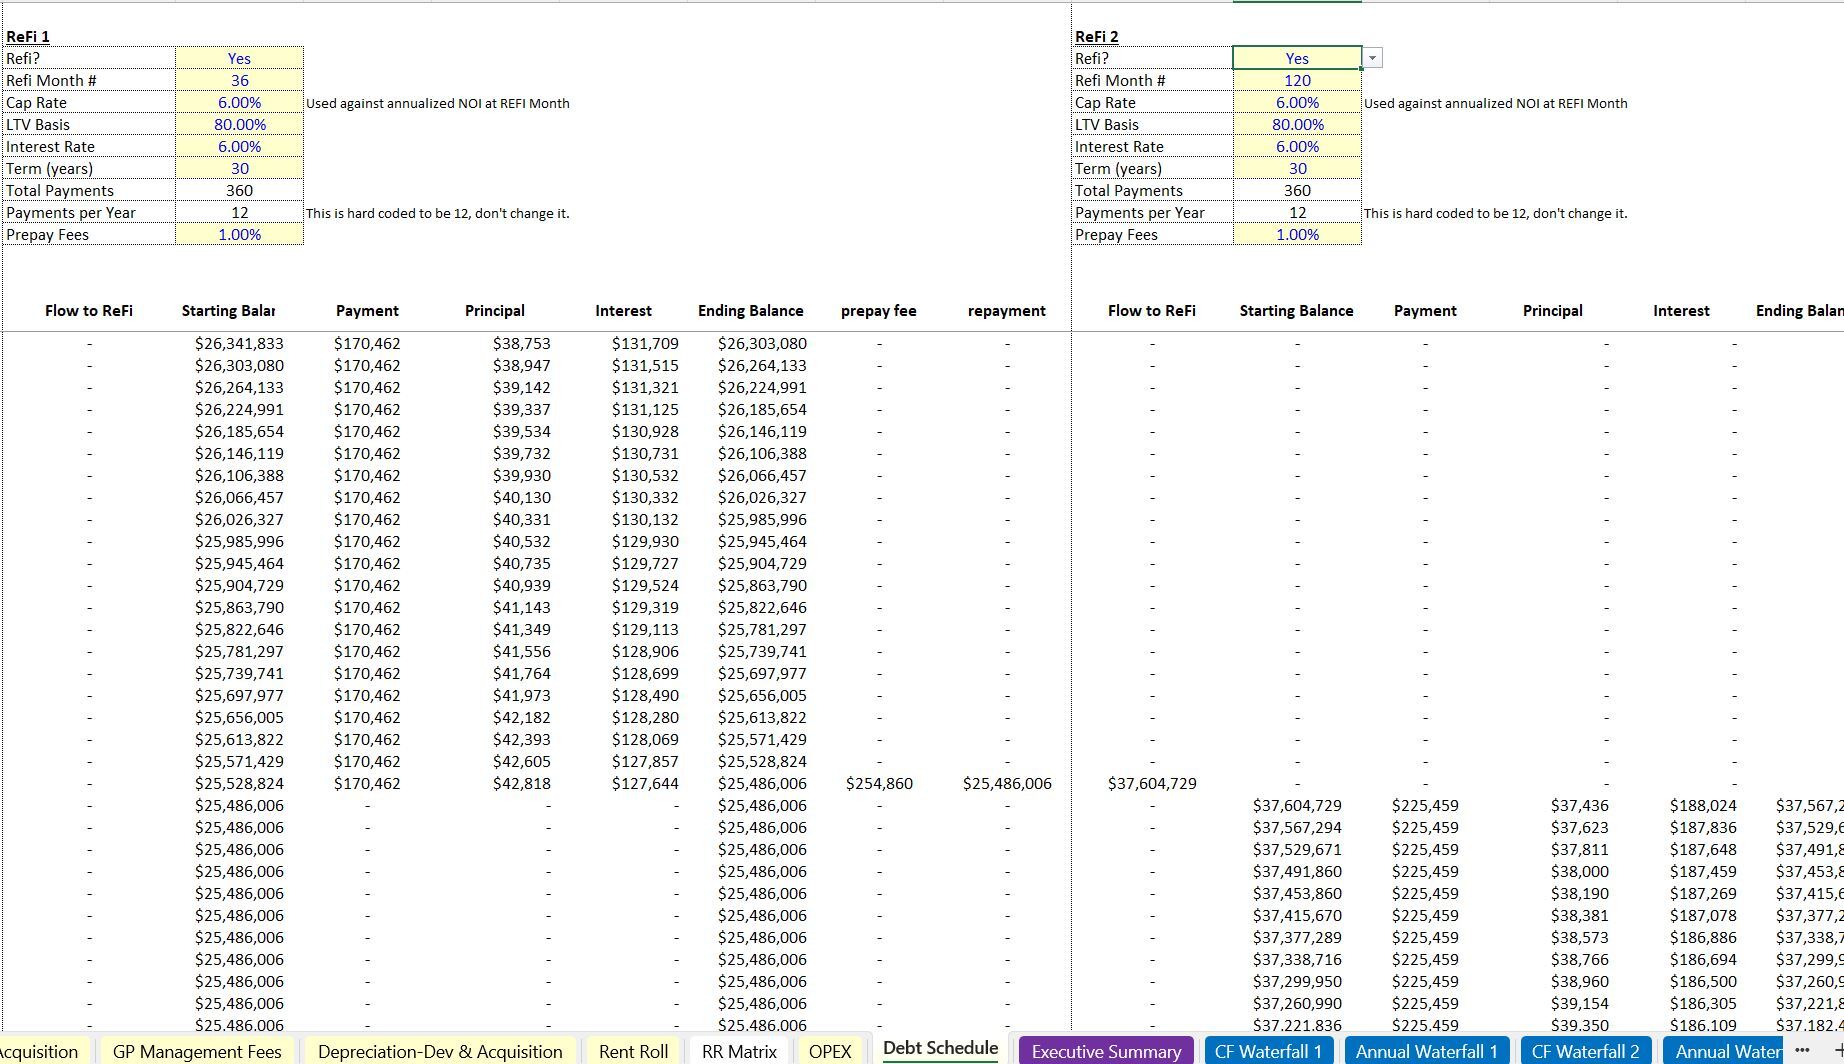Screen dimensions: 1844x1064
Task: Open the CF Waterfall 2 sheet tab
Action: coord(1585,1051)
